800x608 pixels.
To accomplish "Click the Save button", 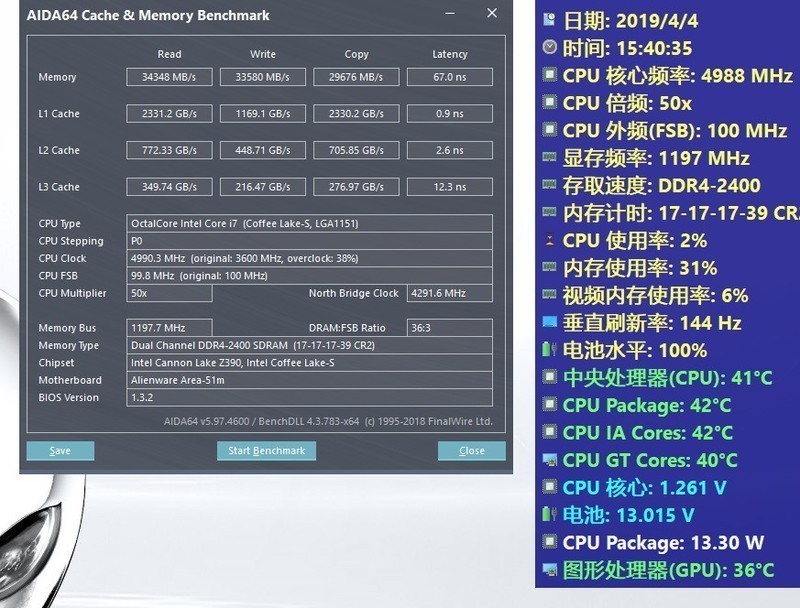I will [x=60, y=450].
